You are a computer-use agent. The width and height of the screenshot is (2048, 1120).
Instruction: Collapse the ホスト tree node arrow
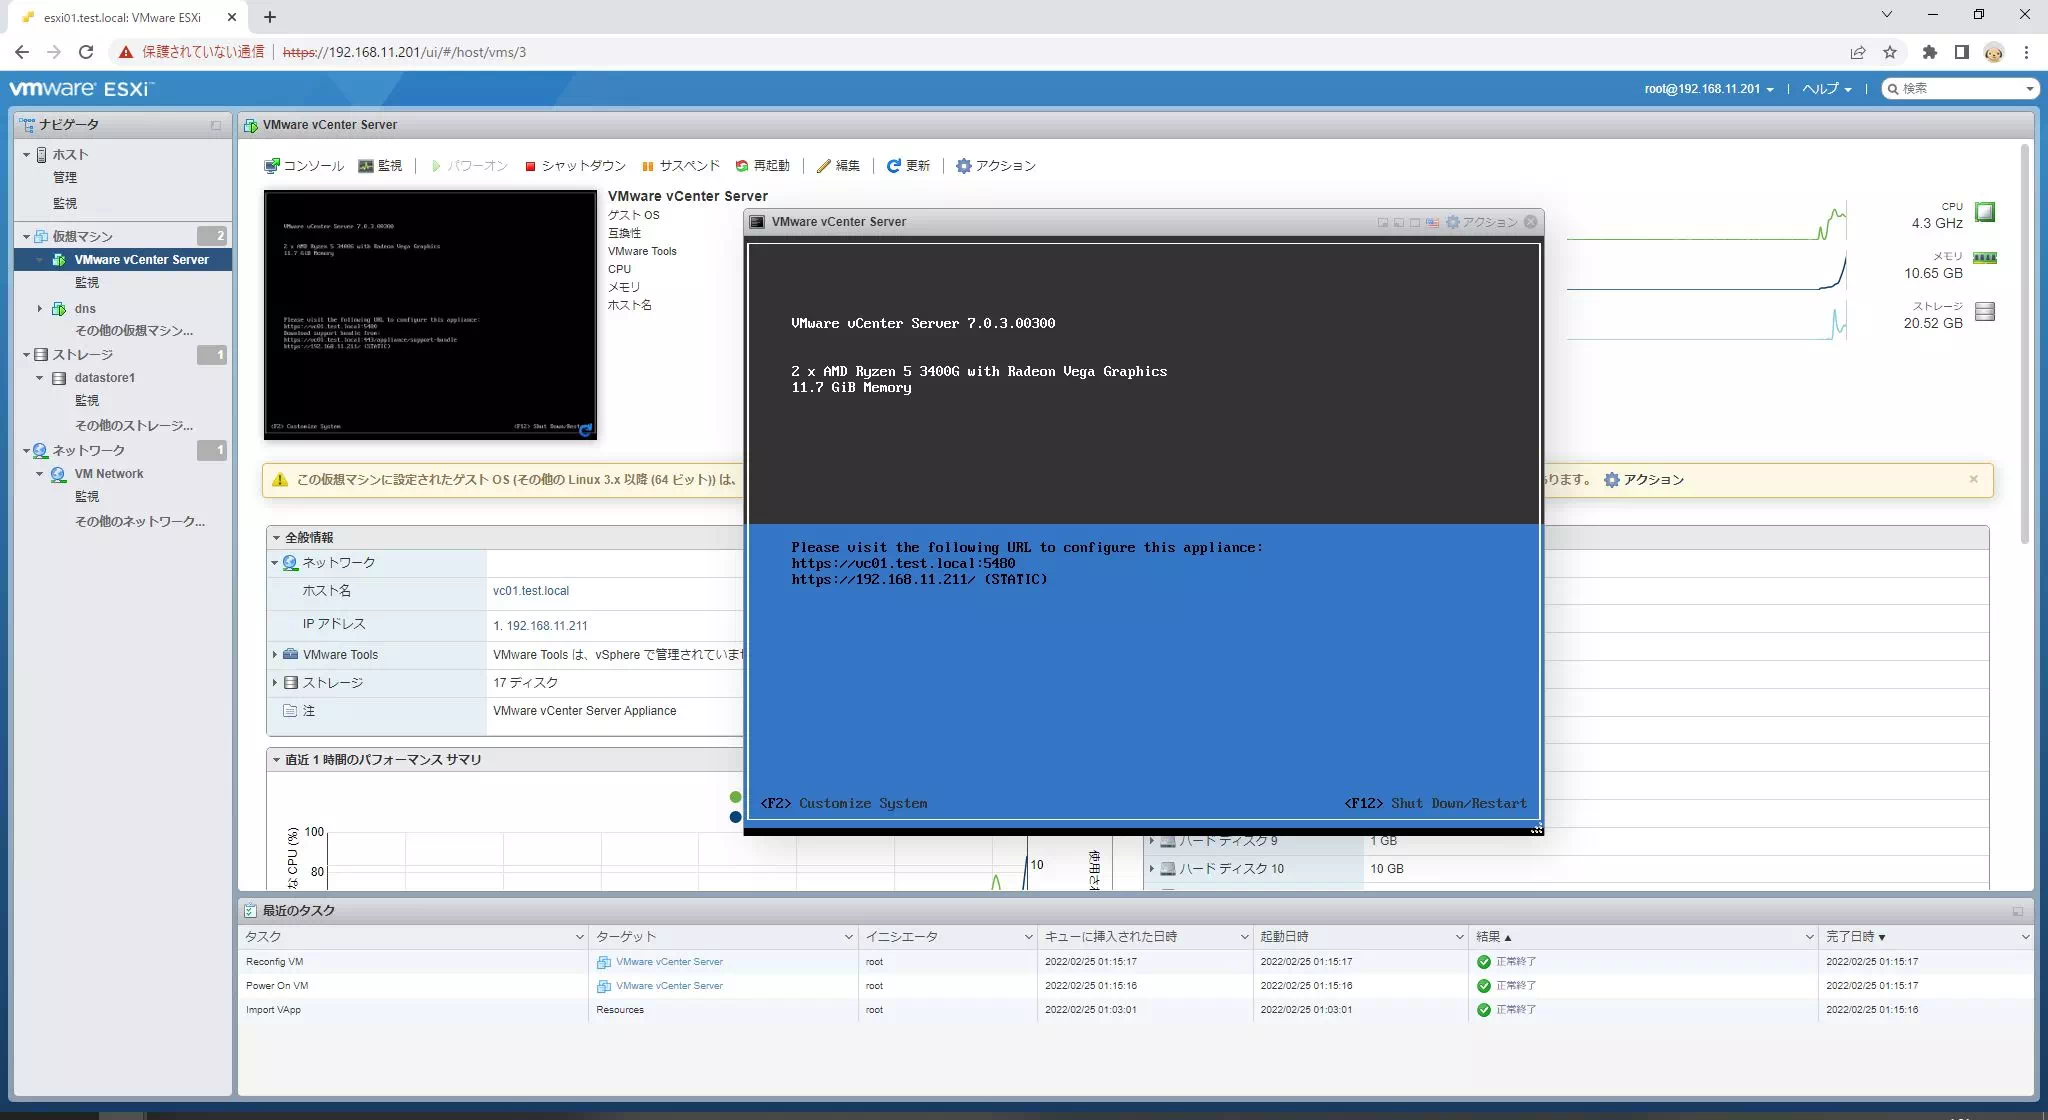point(26,155)
